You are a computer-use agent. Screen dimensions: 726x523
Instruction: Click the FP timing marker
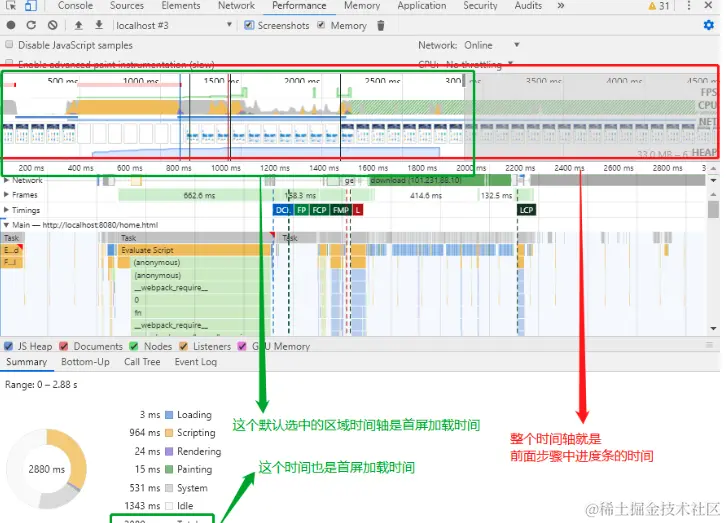pyautogui.click(x=301, y=210)
